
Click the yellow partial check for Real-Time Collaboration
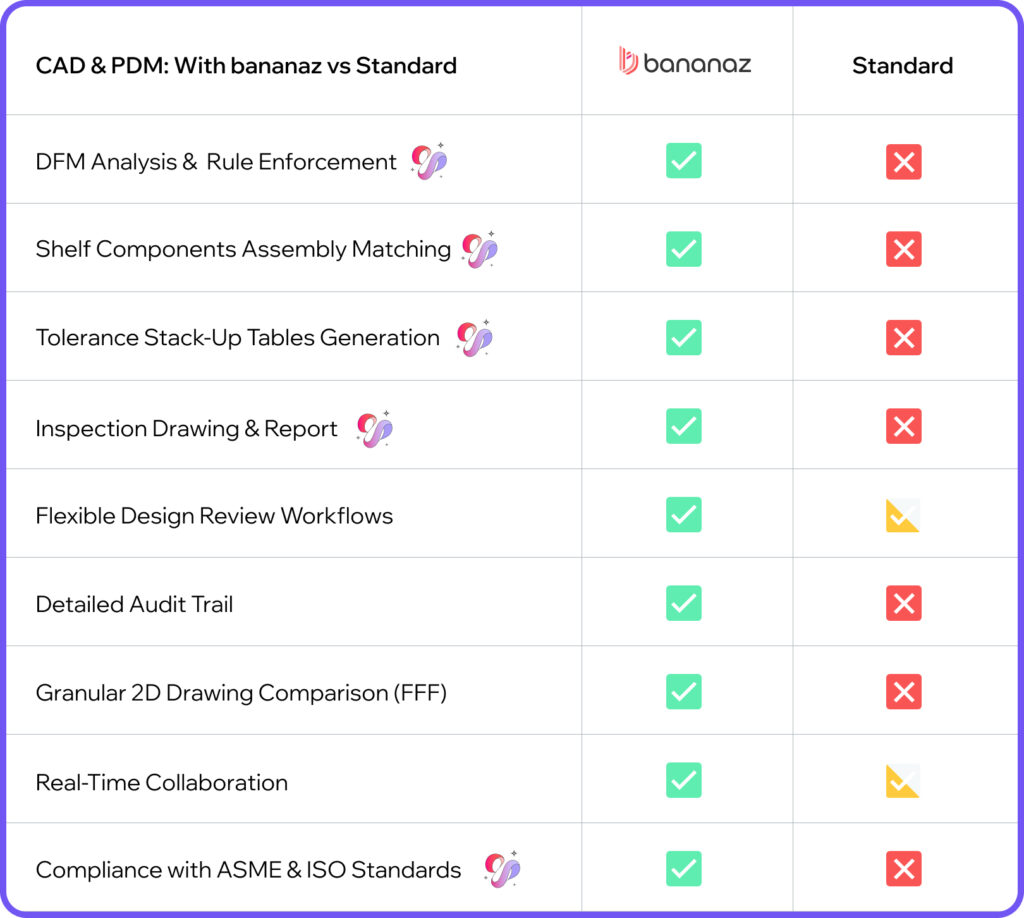point(903,781)
